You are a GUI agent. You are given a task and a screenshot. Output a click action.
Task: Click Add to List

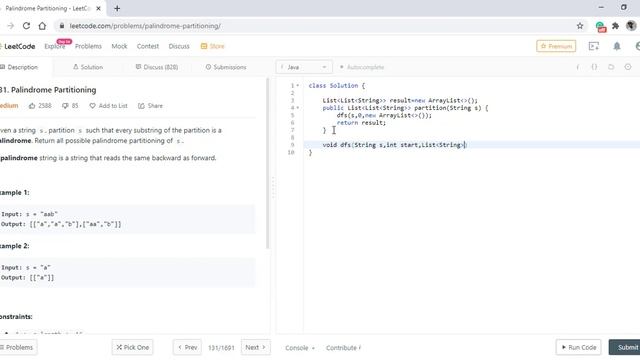click(x=108, y=106)
